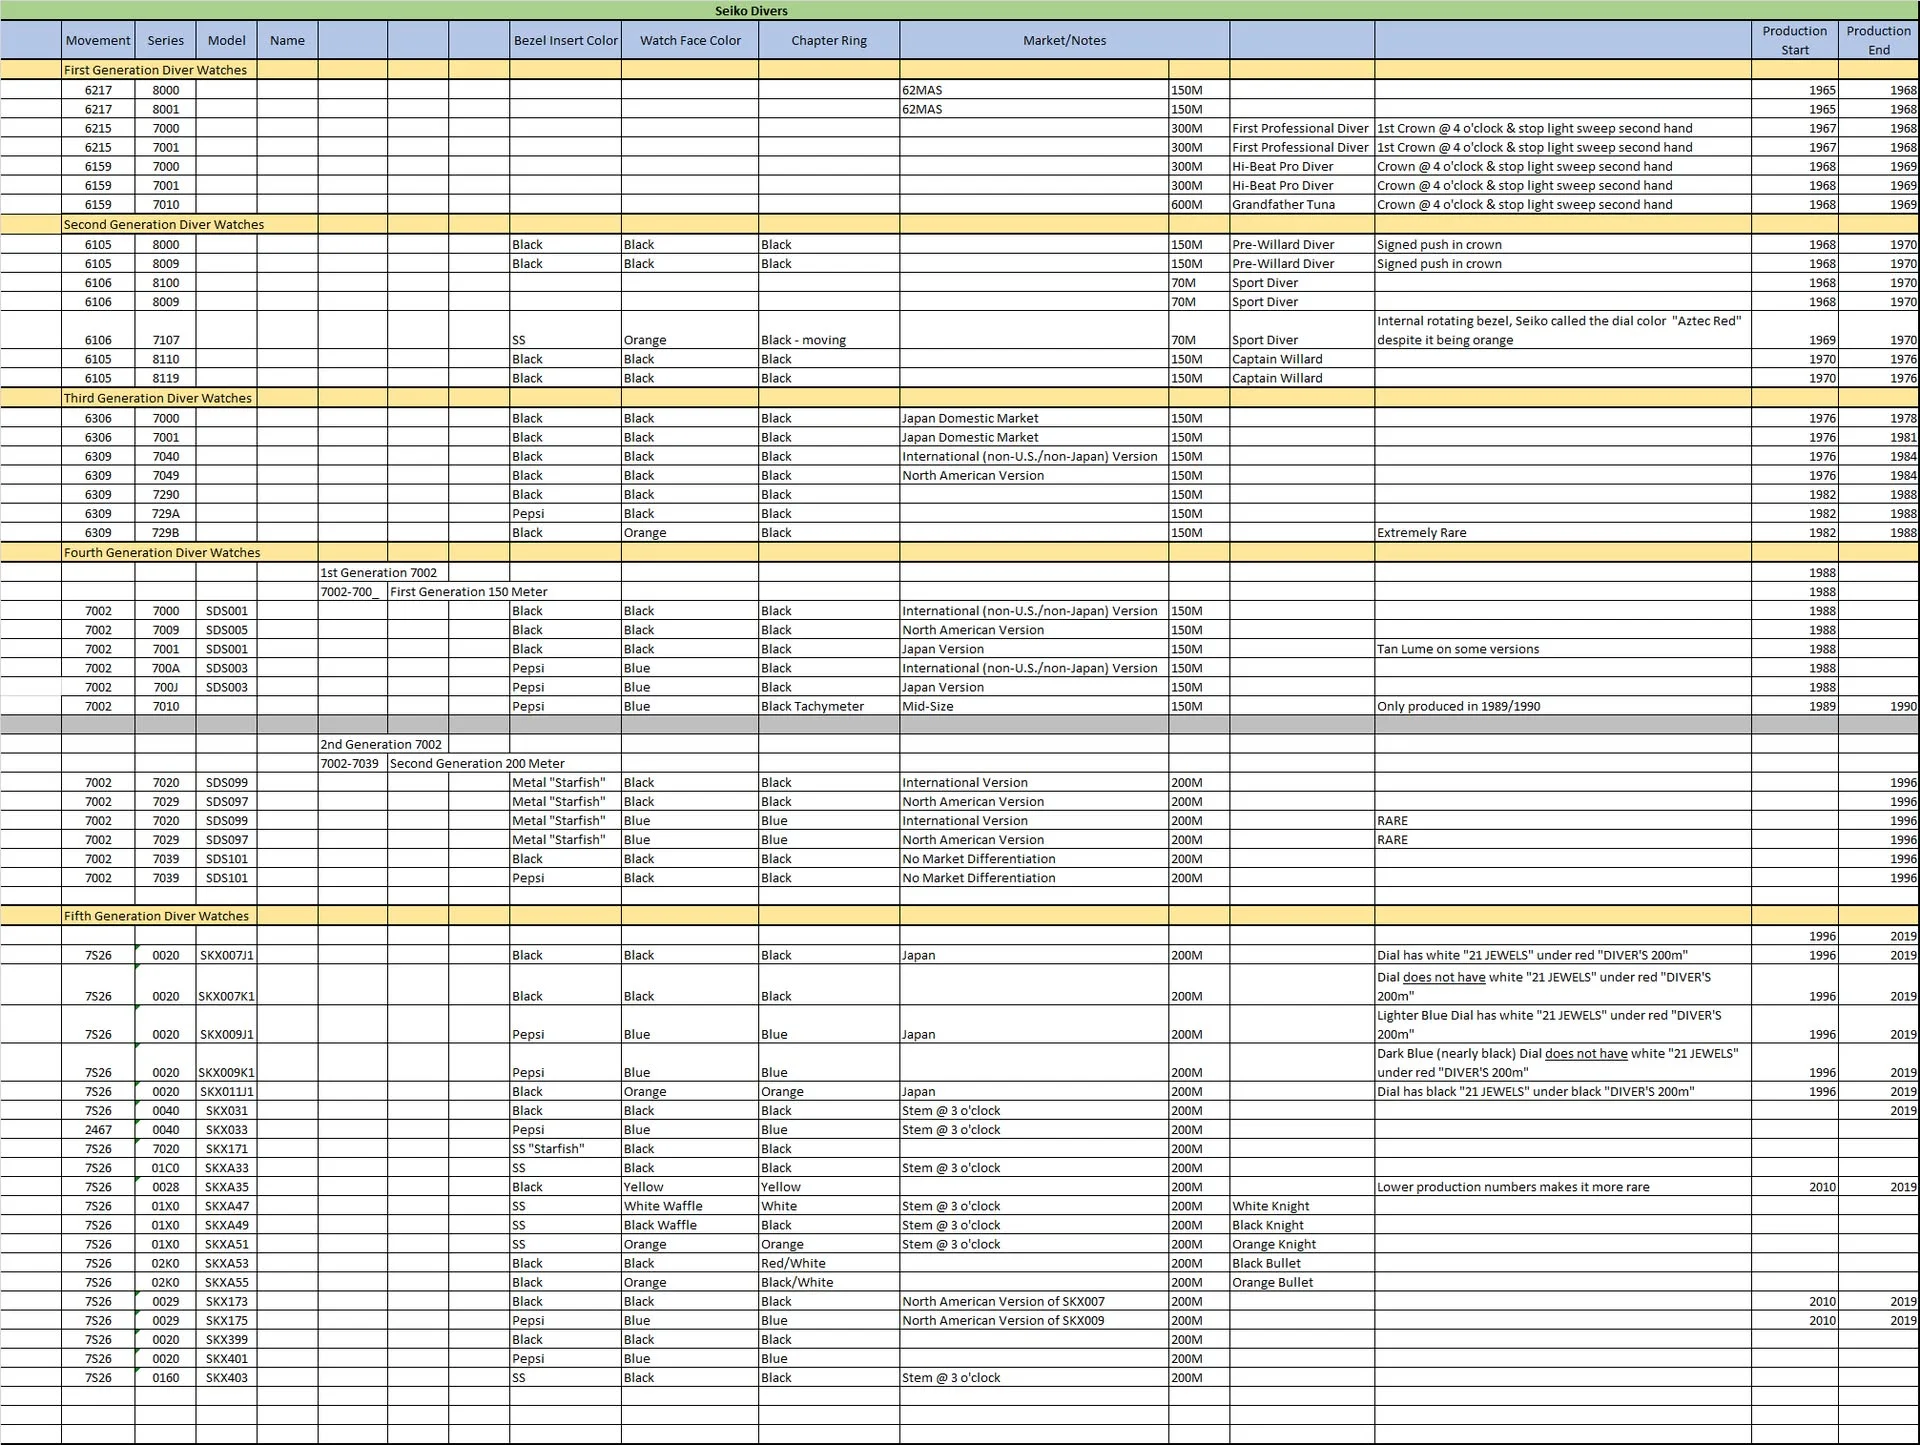Select Fifth Generation Diver Watches heading
The height and width of the screenshot is (1445, 1920).
coord(156,916)
